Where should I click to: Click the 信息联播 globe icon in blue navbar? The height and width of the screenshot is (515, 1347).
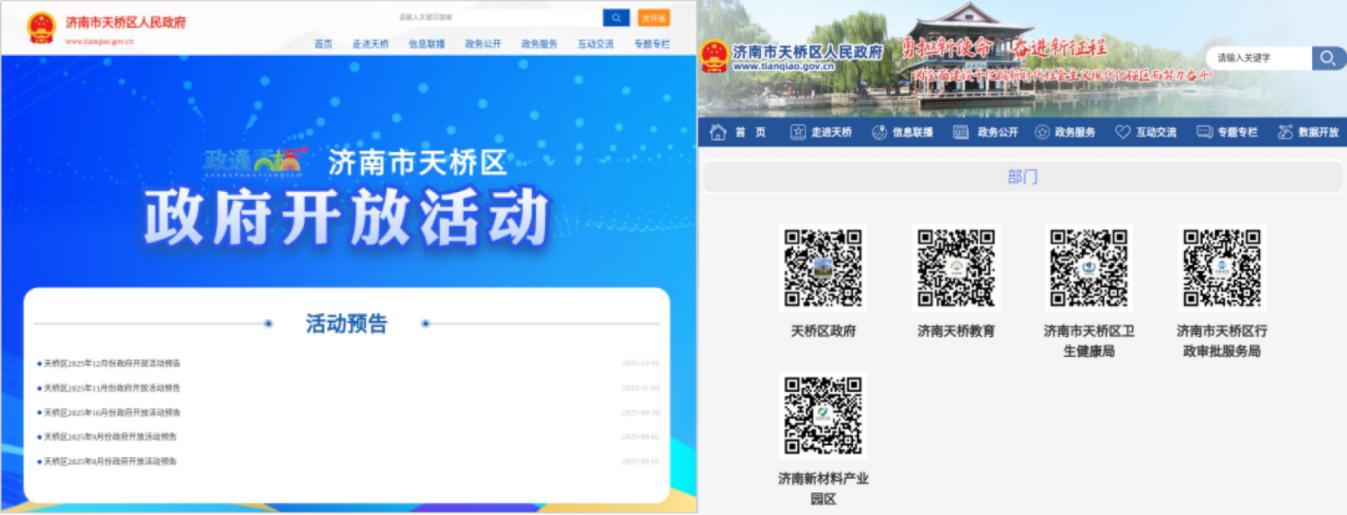(x=879, y=132)
